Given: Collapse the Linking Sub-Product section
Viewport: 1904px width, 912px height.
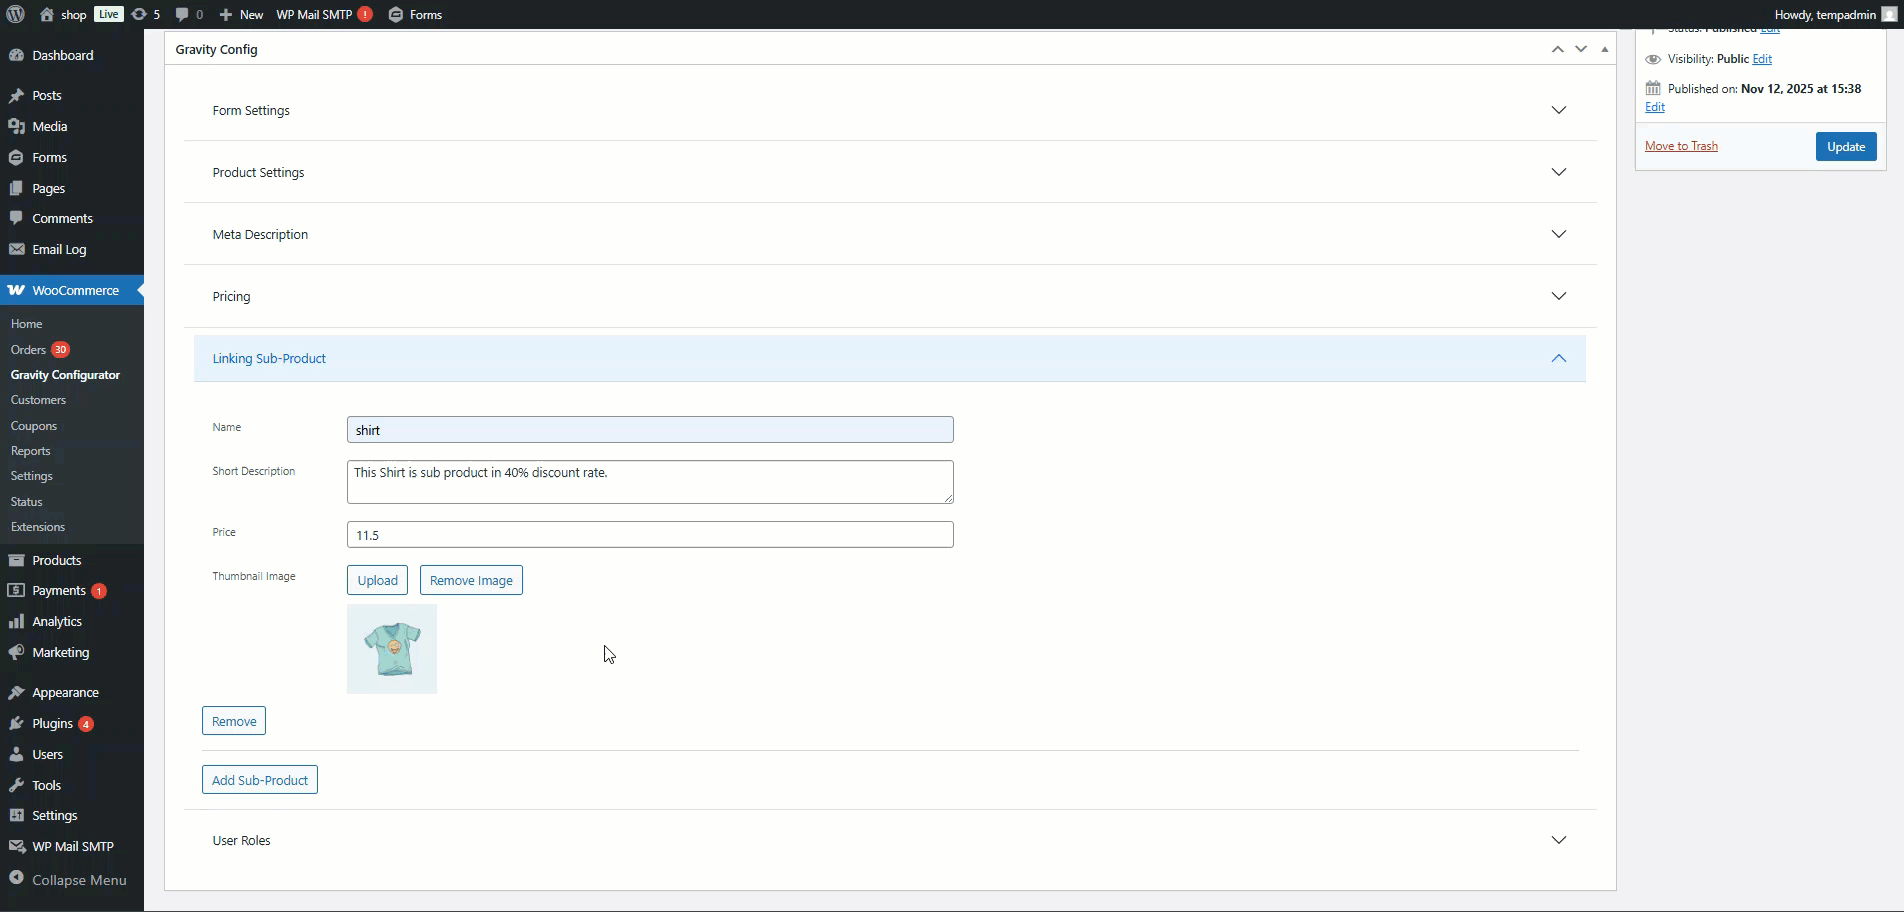Looking at the screenshot, I should tap(1558, 358).
